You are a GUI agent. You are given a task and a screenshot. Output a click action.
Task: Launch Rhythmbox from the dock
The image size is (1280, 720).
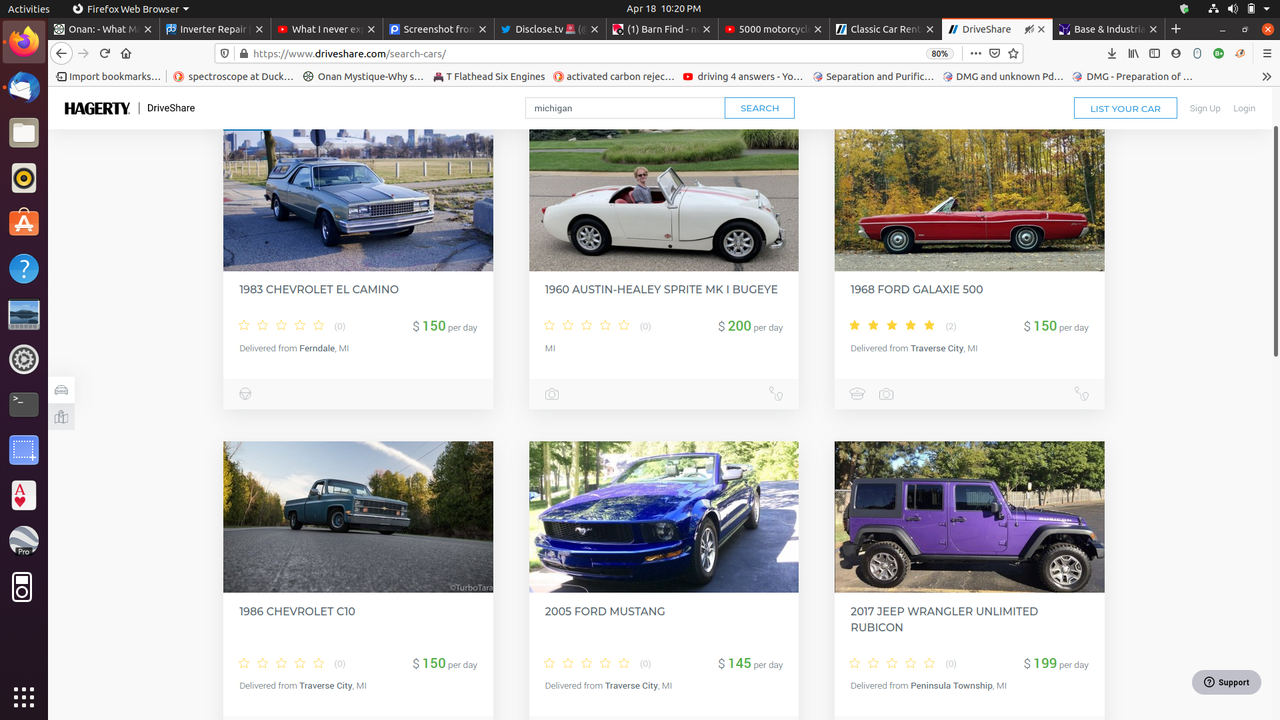click(24, 178)
